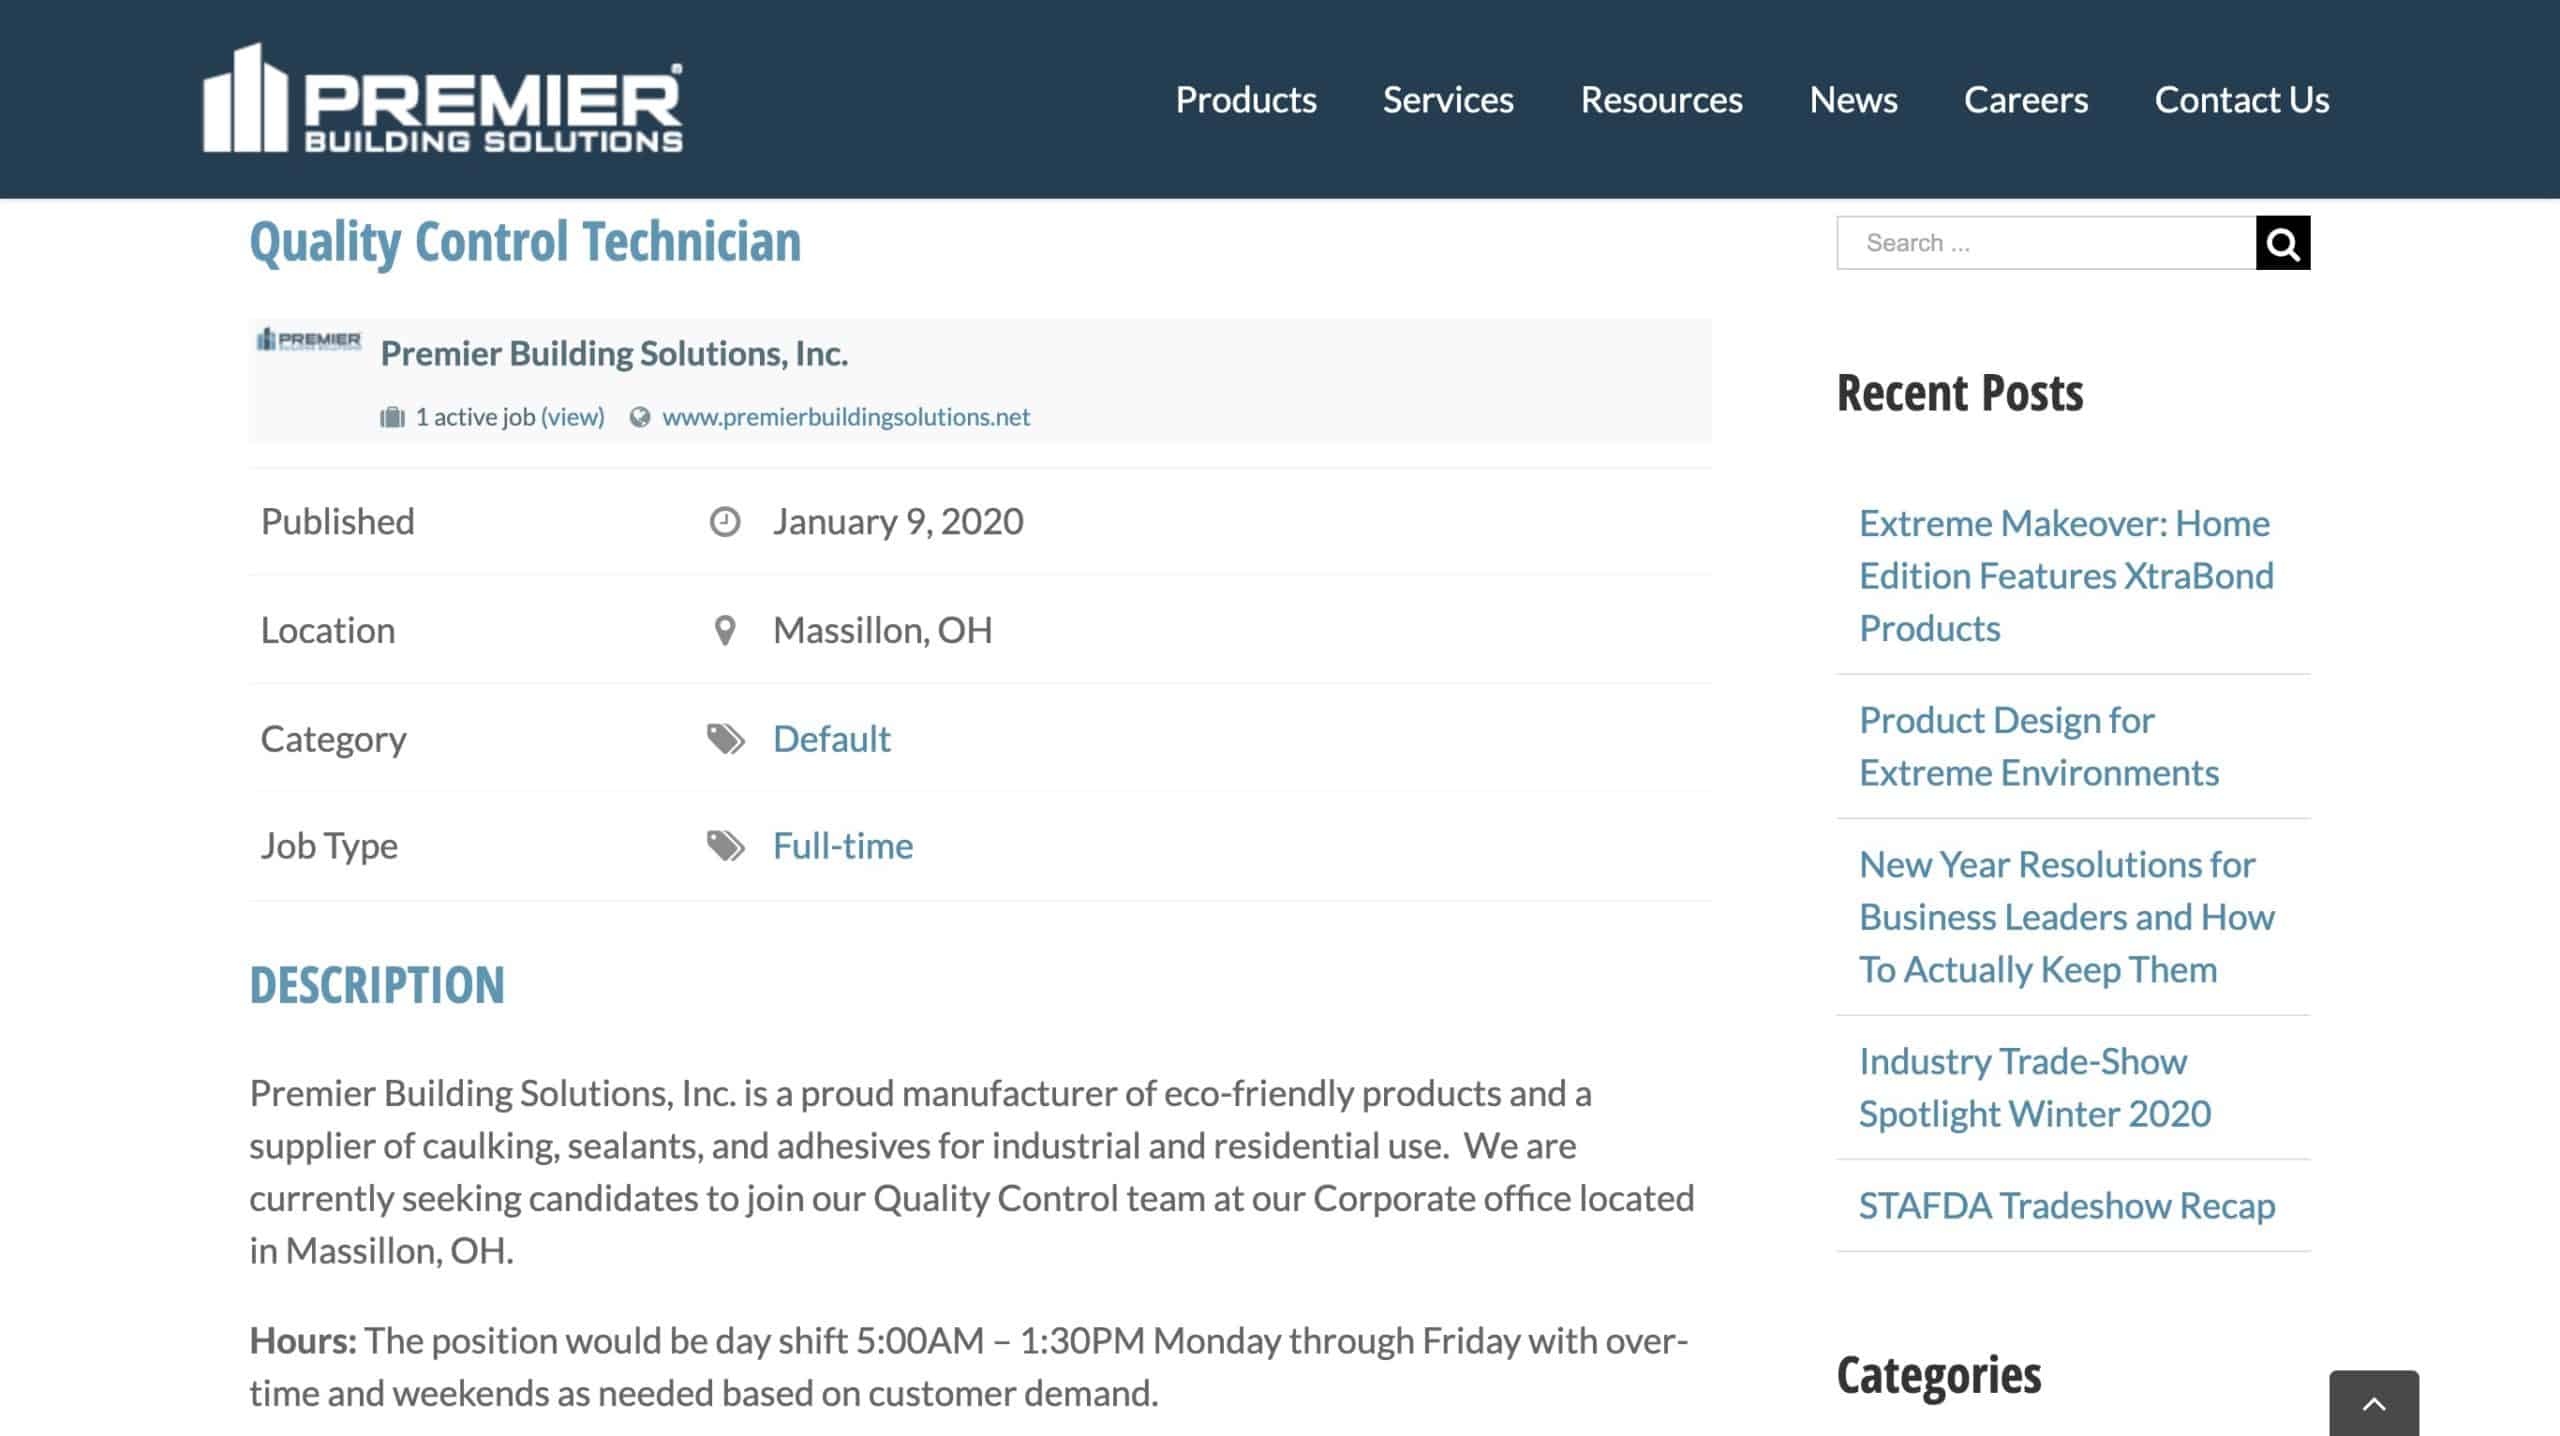Click the globe icon beside website URL
The height and width of the screenshot is (1436, 2560).
pyautogui.click(x=640, y=417)
